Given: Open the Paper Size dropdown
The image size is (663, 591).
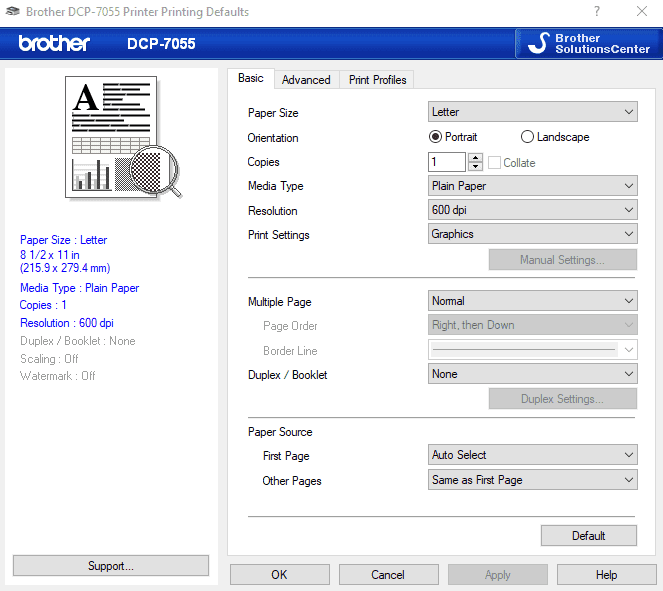Looking at the screenshot, I should tap(533, 112).
